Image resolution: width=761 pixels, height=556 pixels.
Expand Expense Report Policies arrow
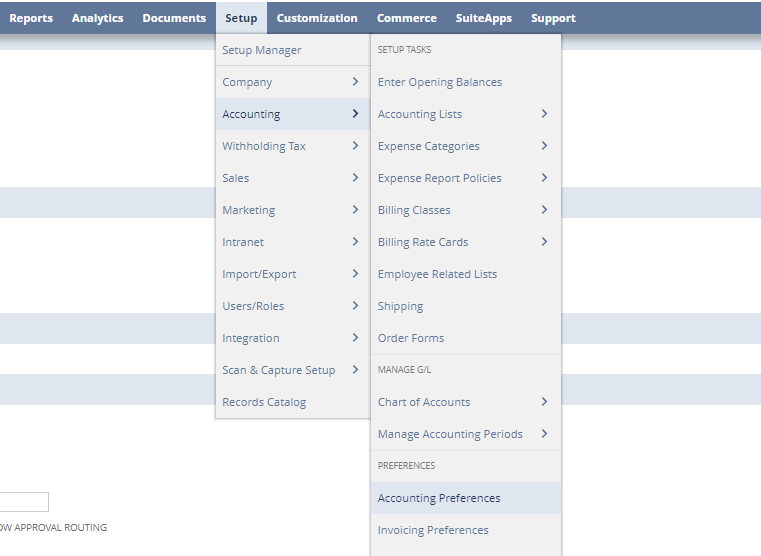[544, 178]
